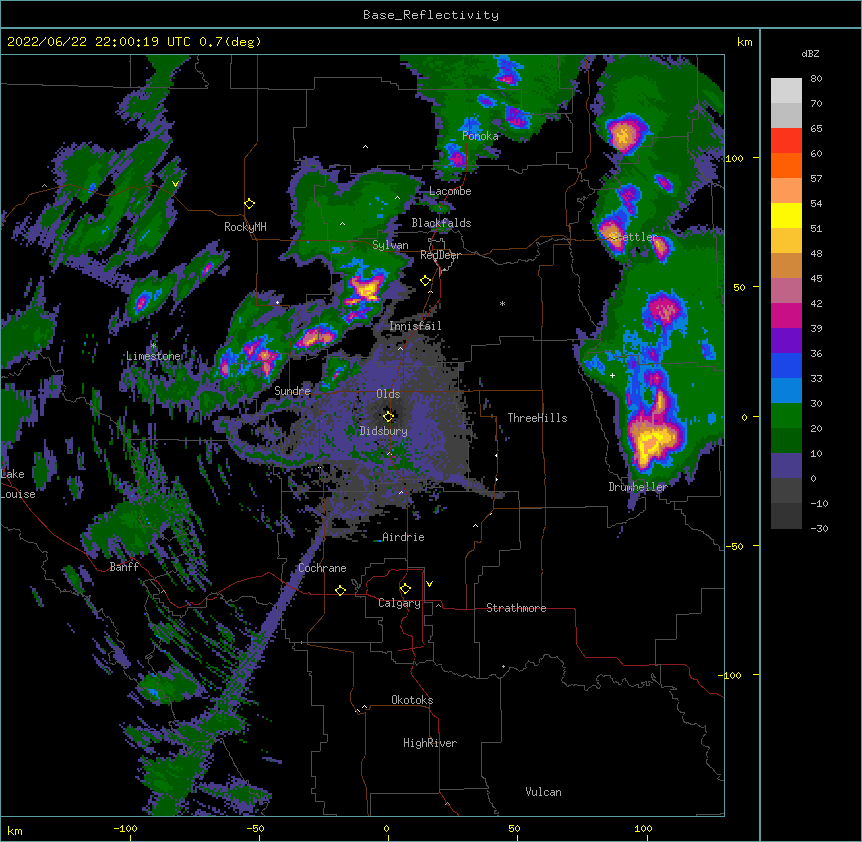Click the Blackfalds city label
This screenshot has width=862, height=842.
[x=441, y=223]
